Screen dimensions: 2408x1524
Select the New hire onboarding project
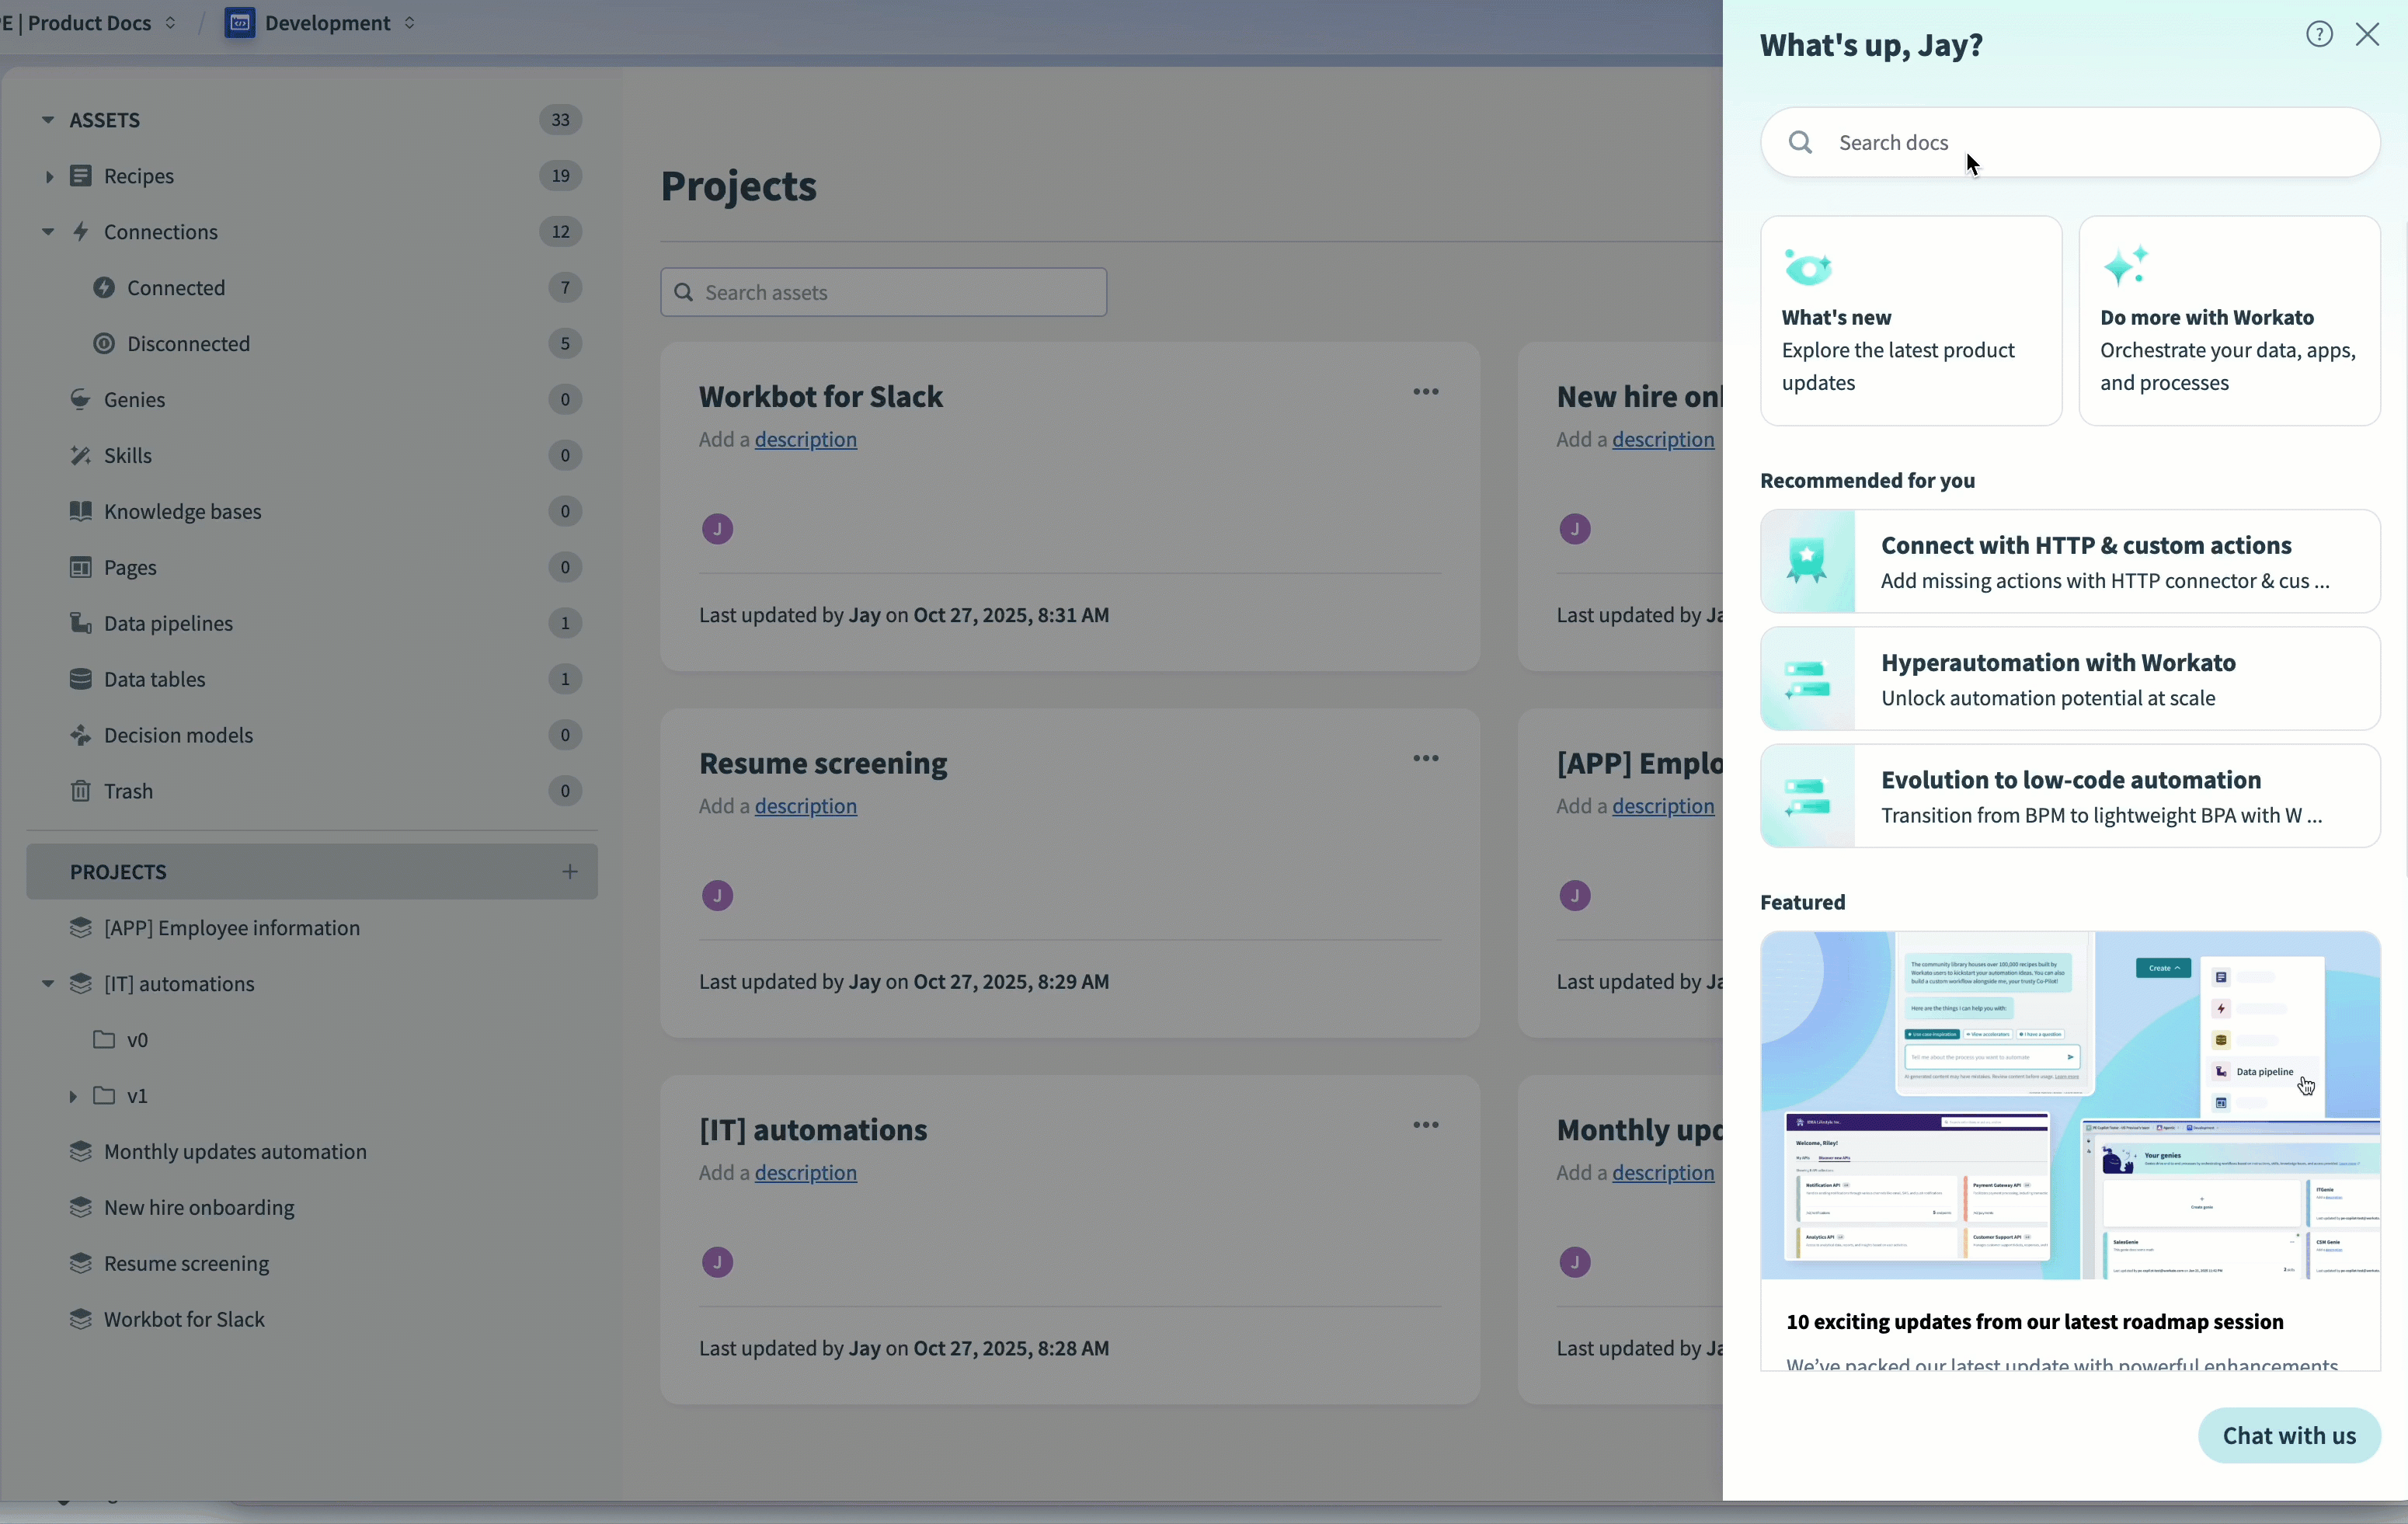point(198,1208)
